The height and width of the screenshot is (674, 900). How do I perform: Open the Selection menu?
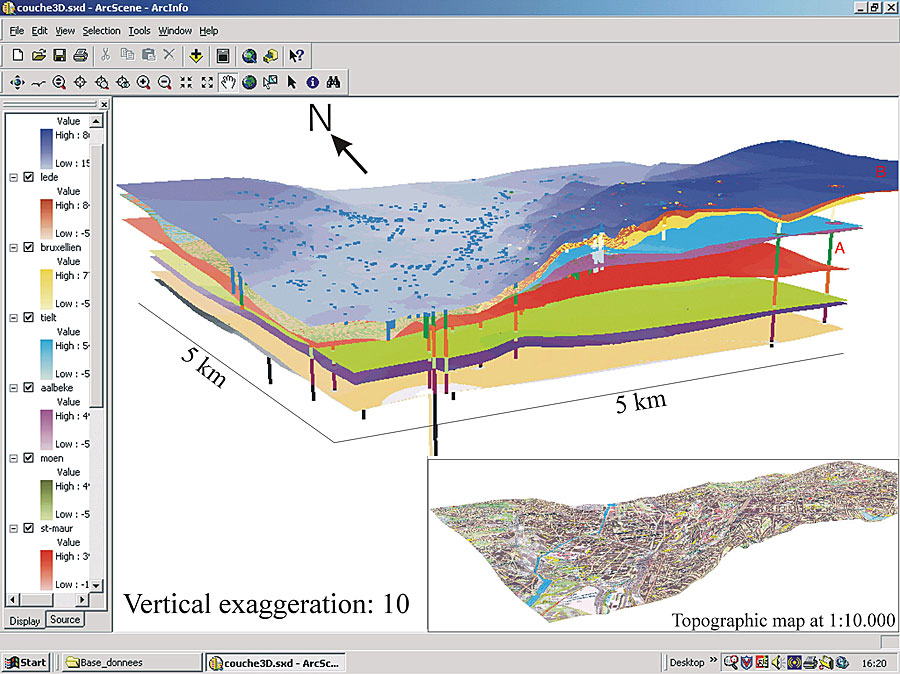[x=101, y=30]
